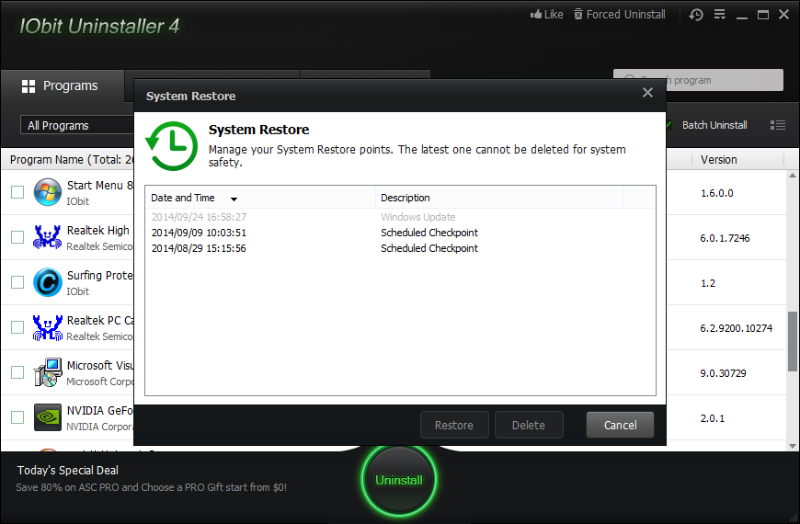
Task: Click the restore history clock icon
Action: click(x=696, y=15)
